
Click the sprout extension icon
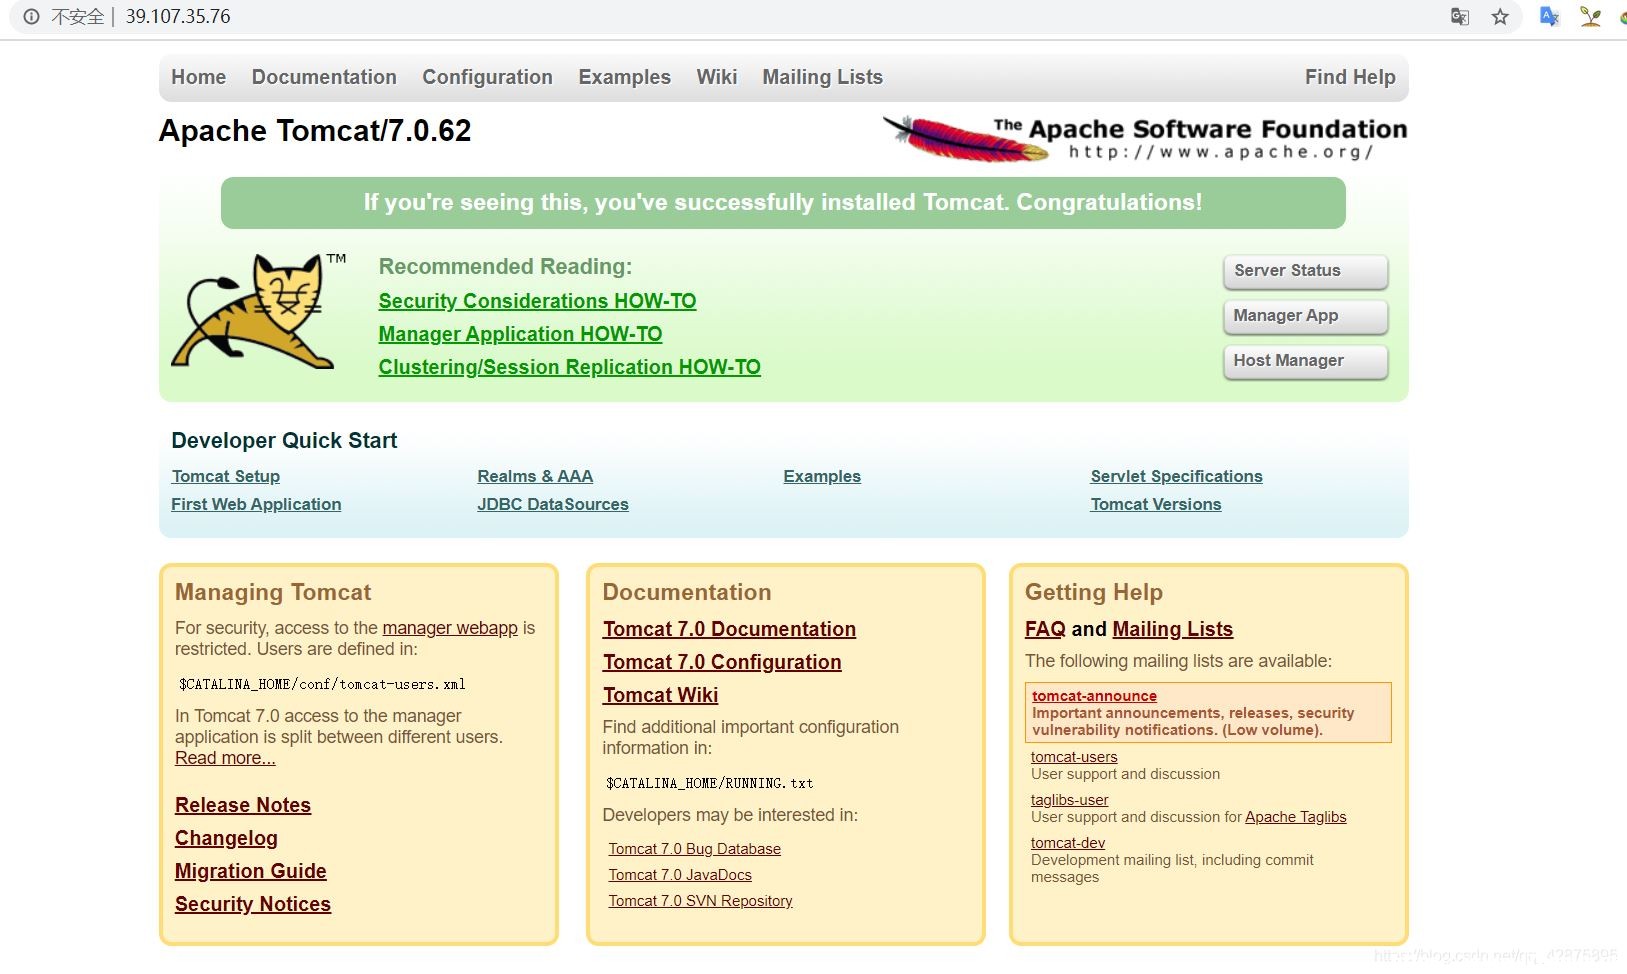1590,16
